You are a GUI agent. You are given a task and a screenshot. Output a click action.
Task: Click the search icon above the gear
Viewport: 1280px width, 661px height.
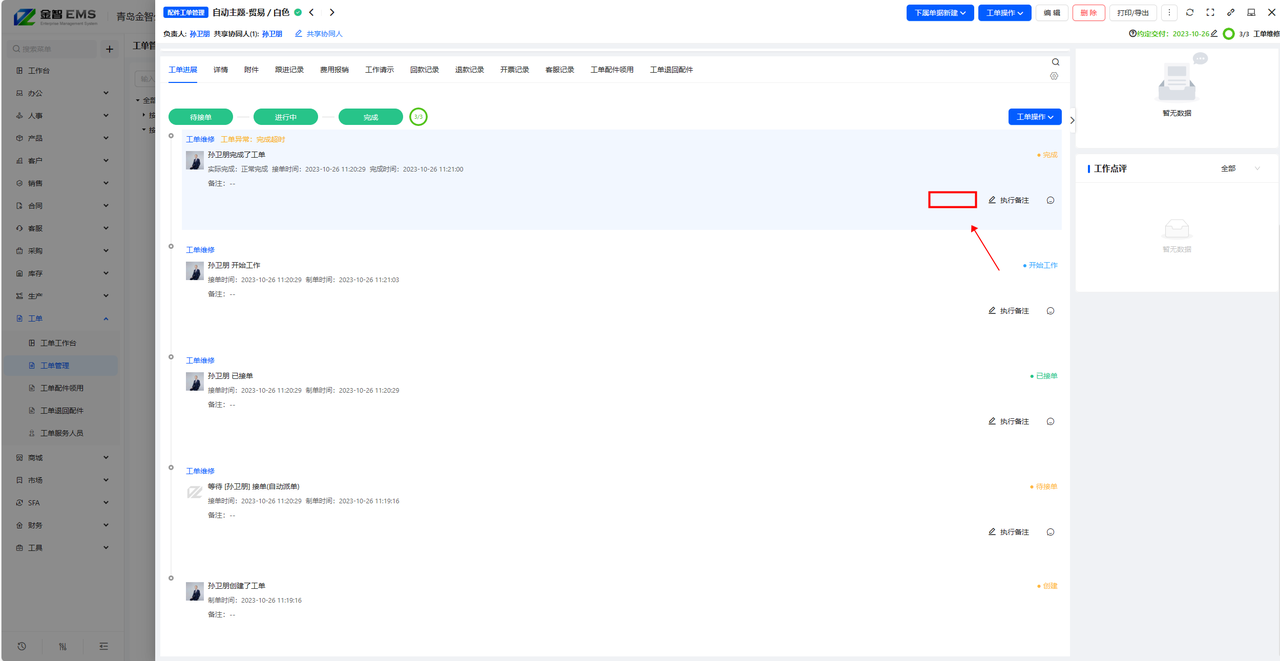point(1055,62)
